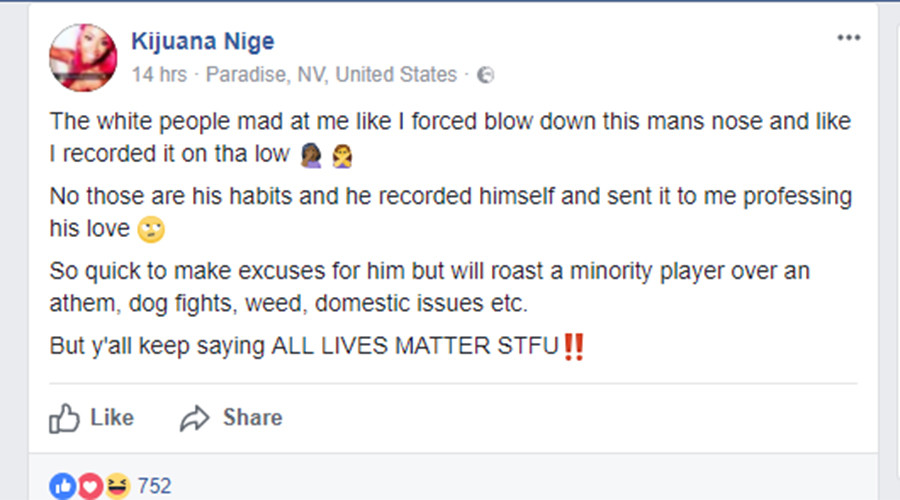Click the poster's profile picture
Image resolution: width=900 pixels, height=500 pixels.
tap(83, 57)
